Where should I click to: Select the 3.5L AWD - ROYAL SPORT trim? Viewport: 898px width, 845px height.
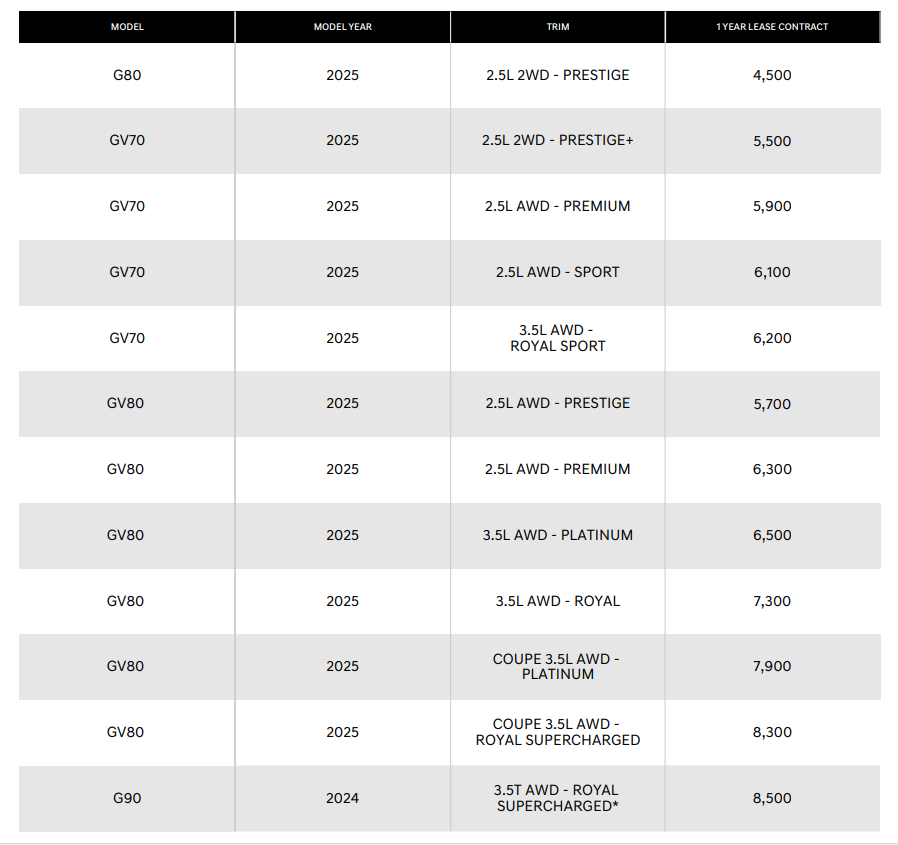[x=558, y=338]
